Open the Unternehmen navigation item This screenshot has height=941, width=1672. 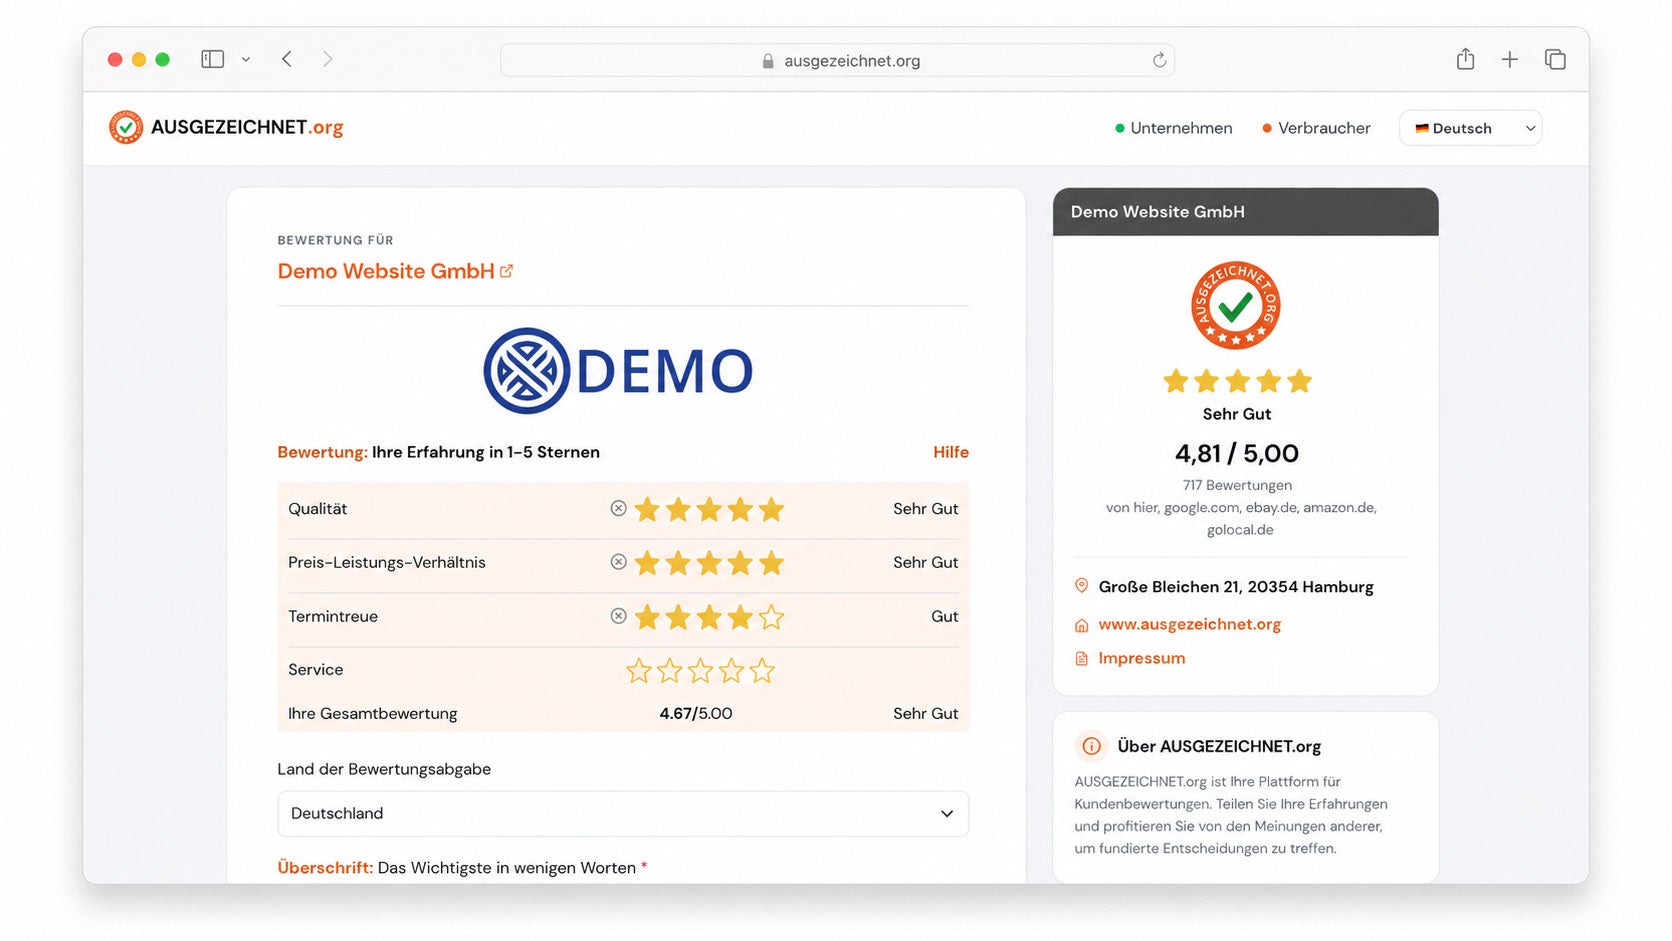click(1173, 128)
